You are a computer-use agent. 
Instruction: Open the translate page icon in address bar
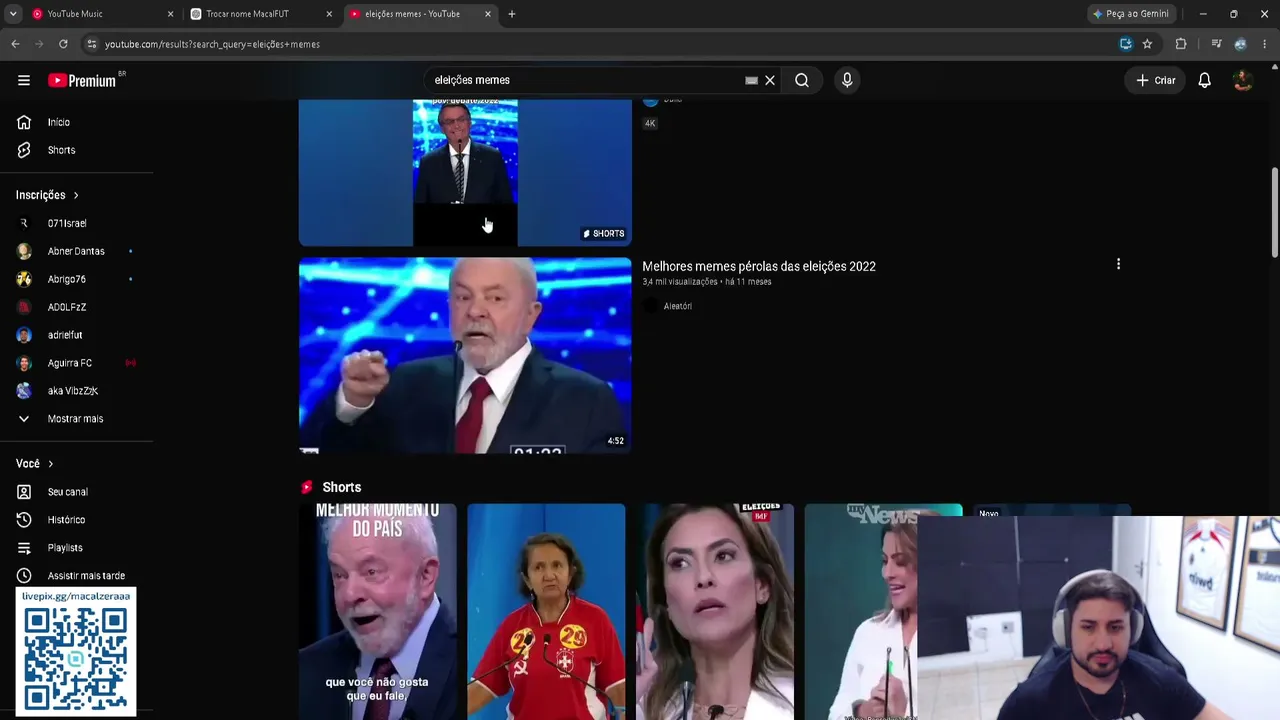click(x=1126, y=44)
